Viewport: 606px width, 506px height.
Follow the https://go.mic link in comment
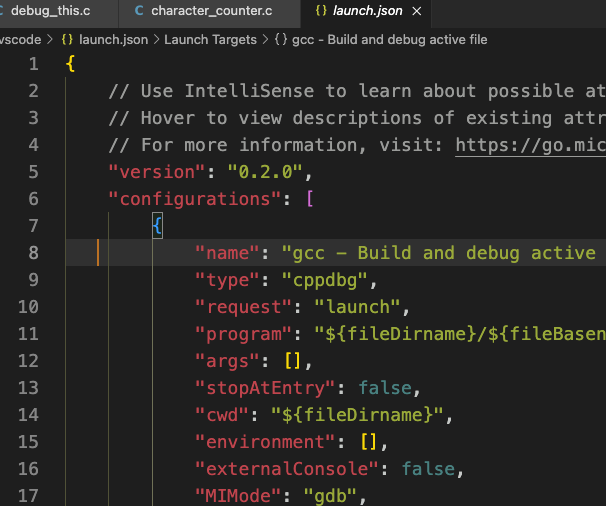pyautogui.click(x=530, y=144)
